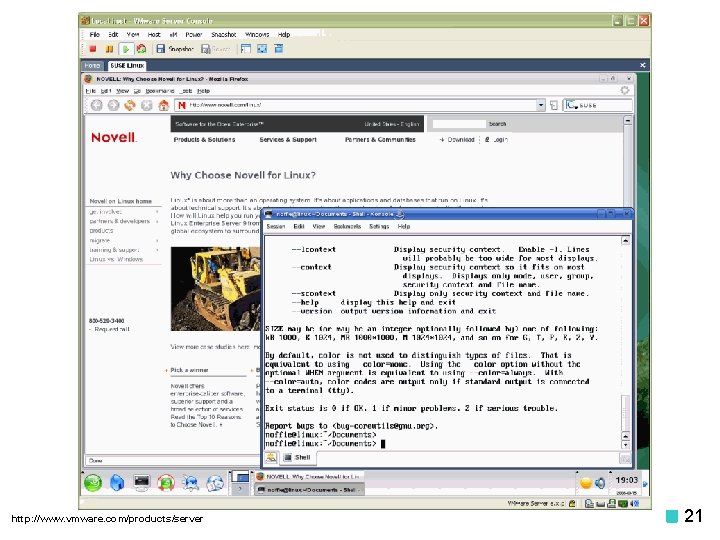
Task: Click the Shell tab in Konsole
Action: pyautogui.click(x=297, y=457)
